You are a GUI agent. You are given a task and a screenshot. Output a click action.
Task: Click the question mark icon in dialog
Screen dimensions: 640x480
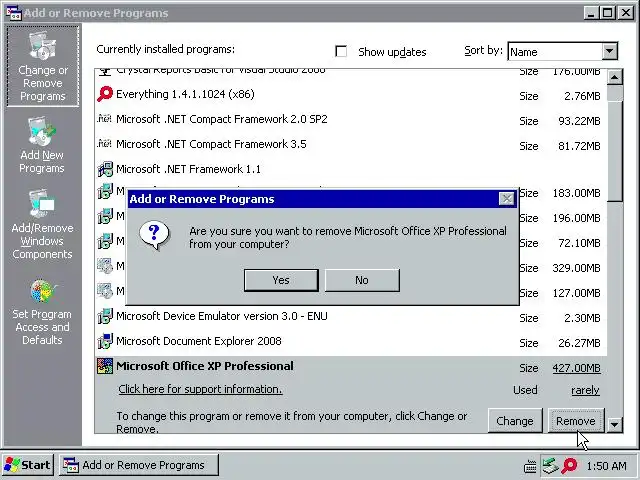pyautogui.click(x=154, y=236)
